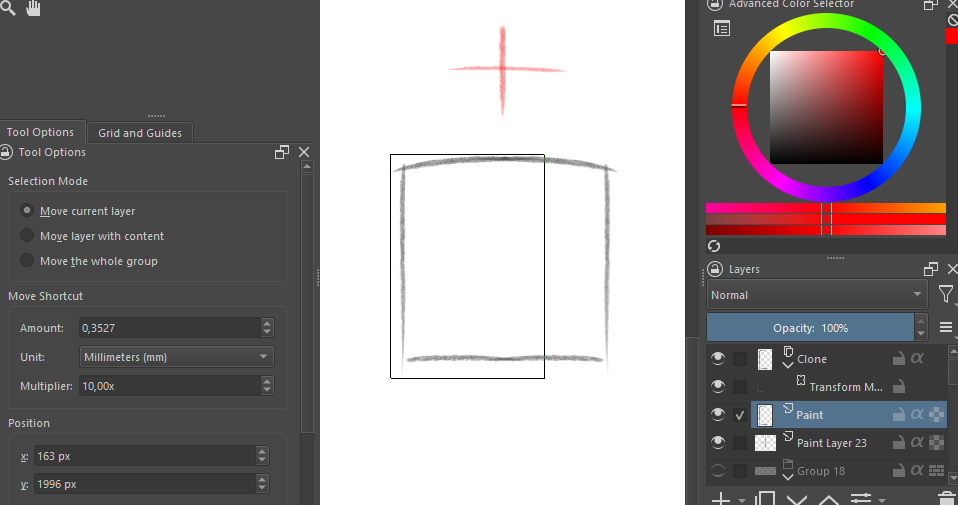958x505 pixels.
Task: Toggle alpha inheritance on Paint Layer 23
Action: (917, 442)
